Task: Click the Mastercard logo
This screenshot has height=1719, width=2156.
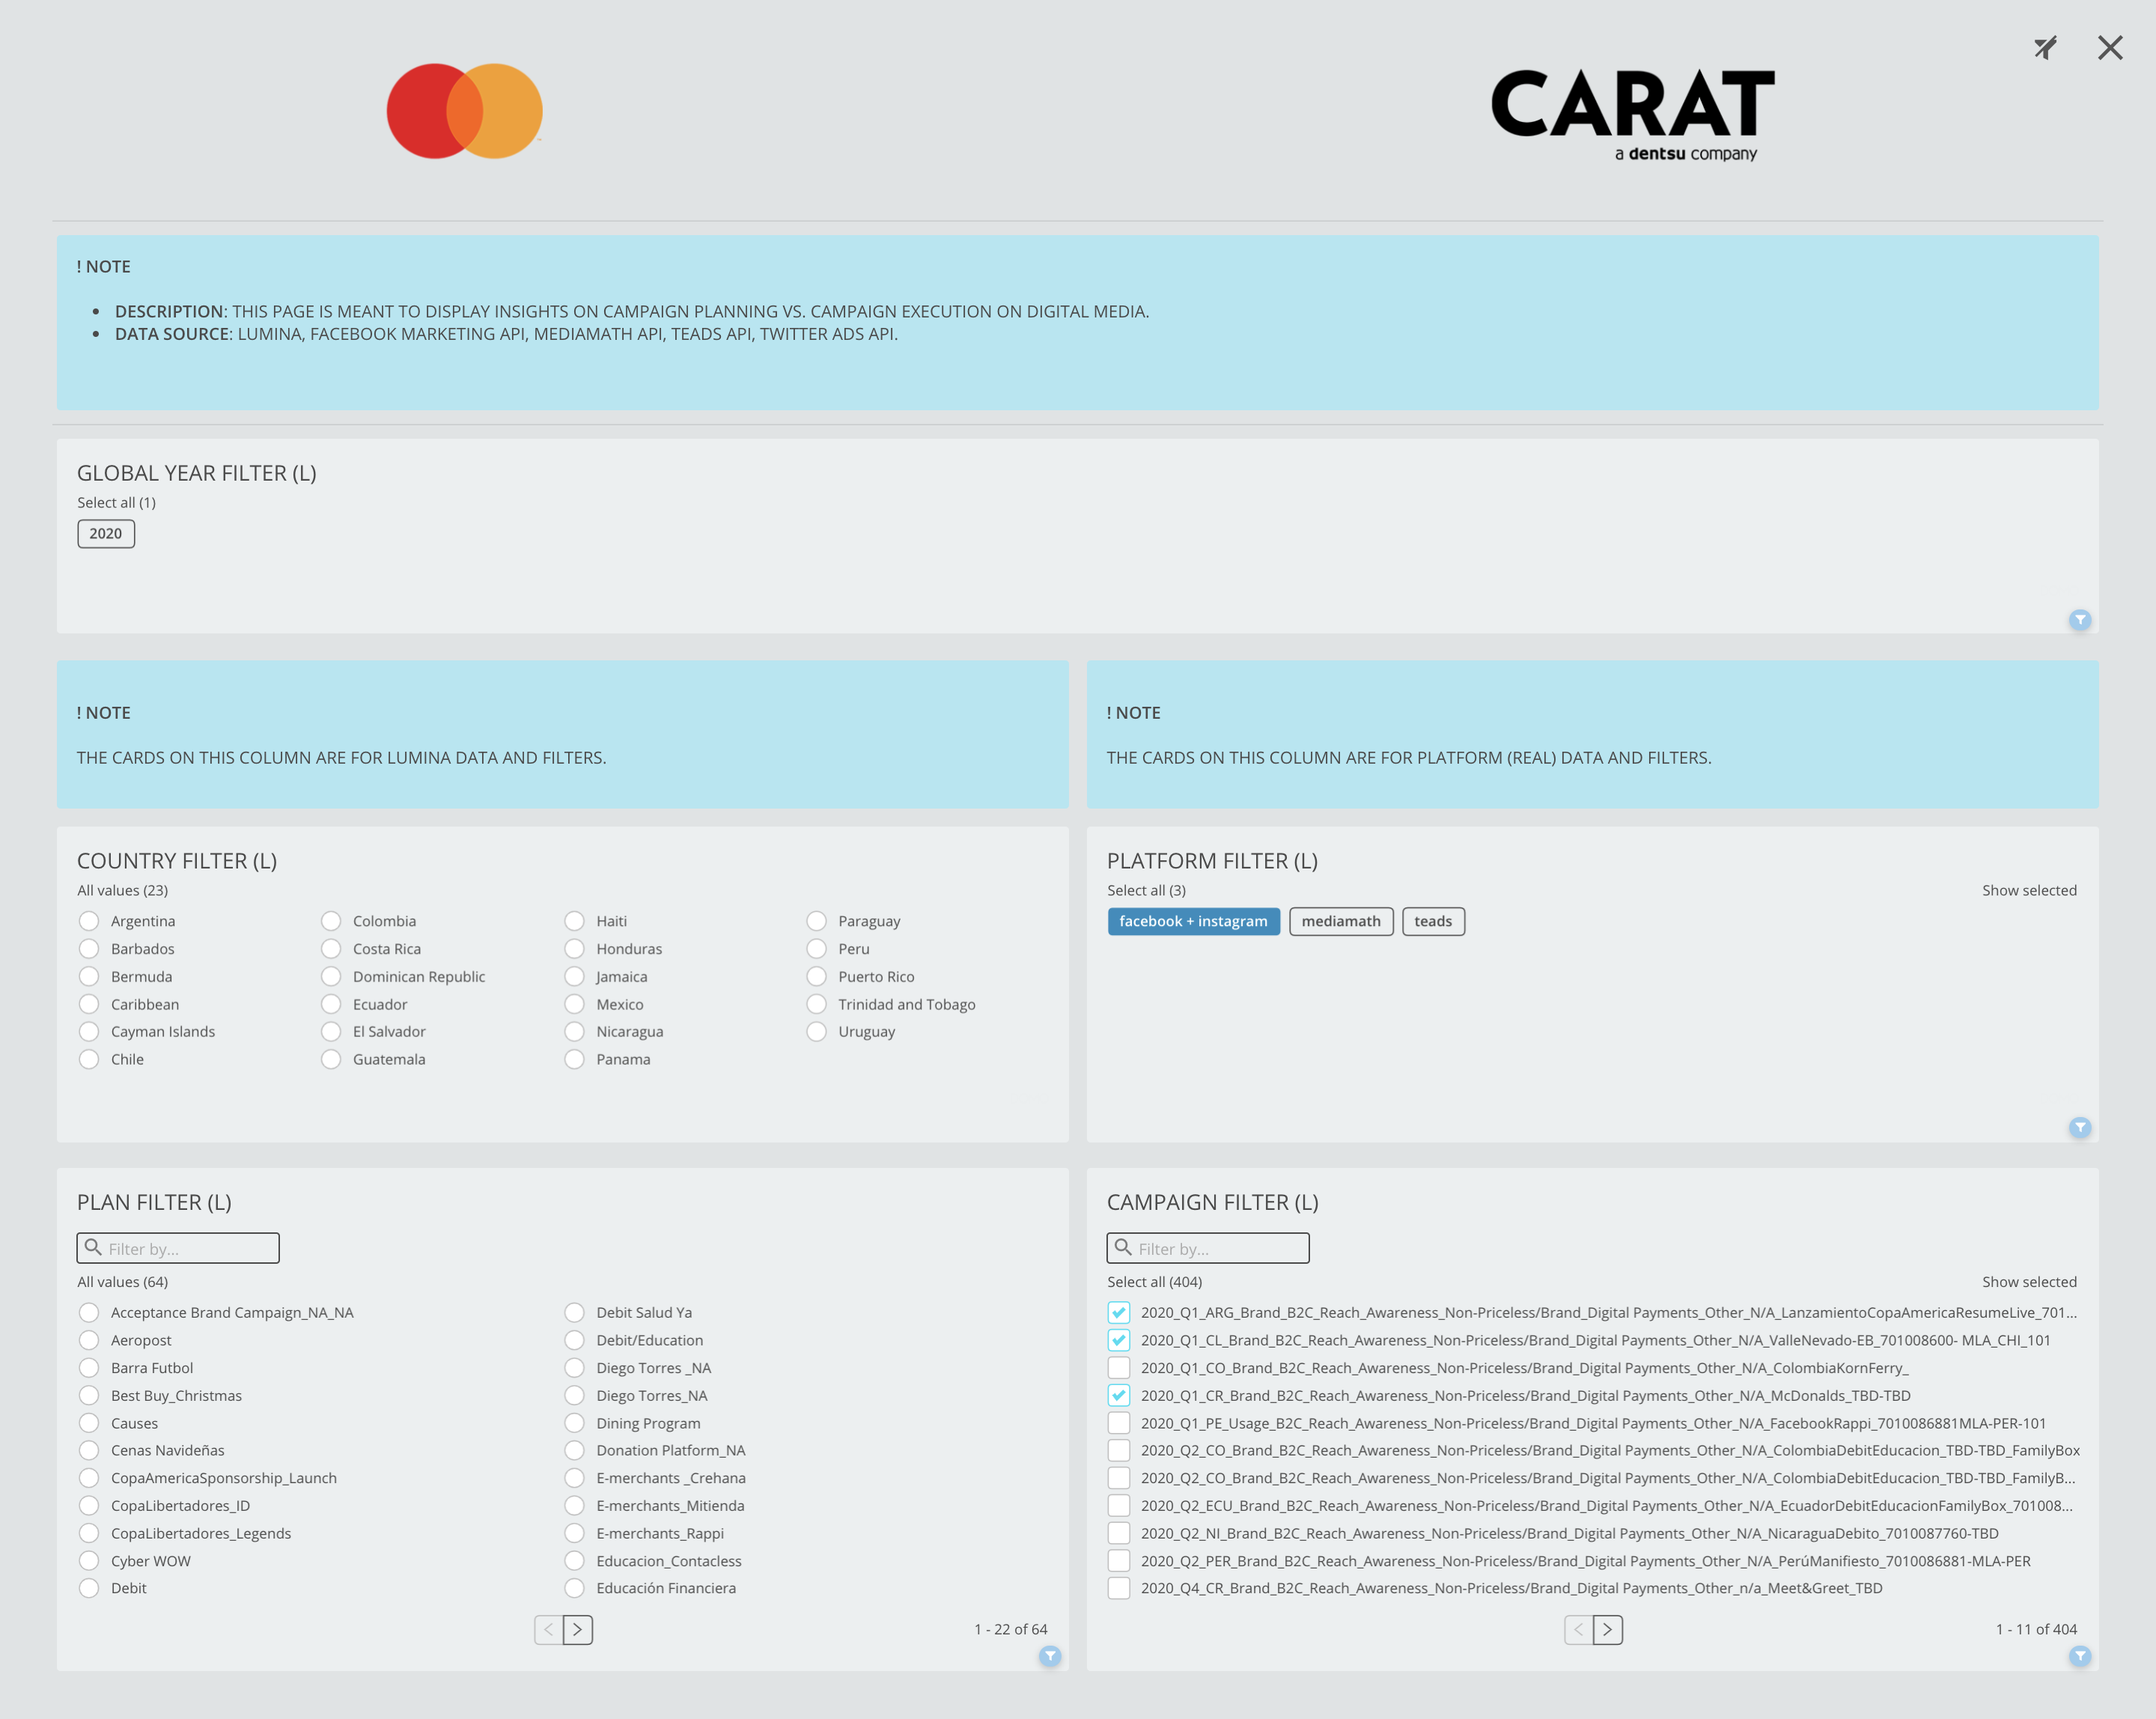Action: pos(464,111)
